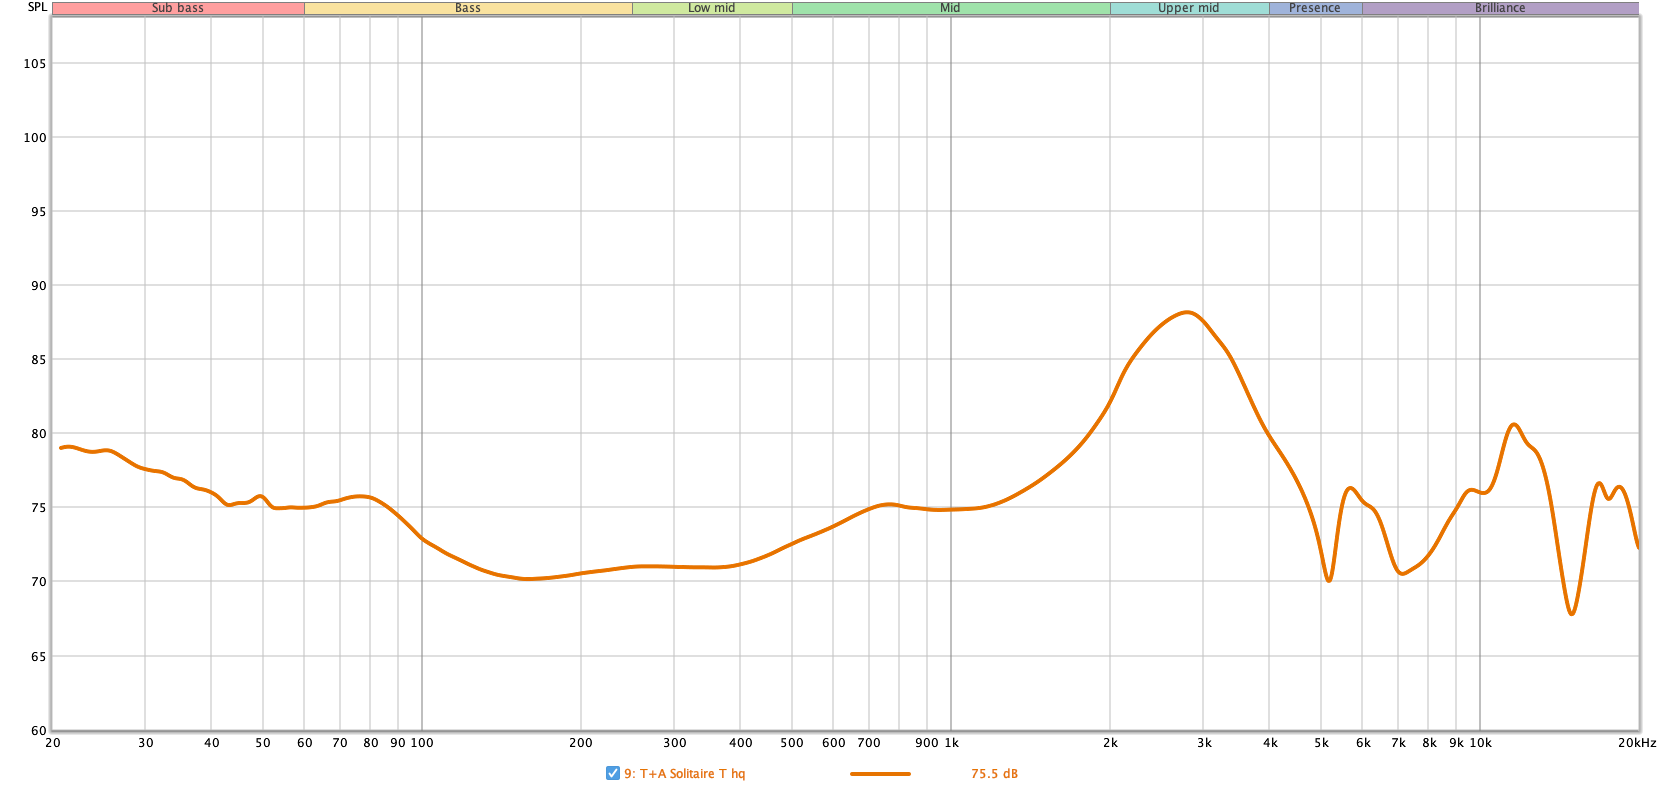Viewport: 1665px width, 790px height.
Task: Click the 105 value on SPL axis
Action: click(x=35, y=64)
